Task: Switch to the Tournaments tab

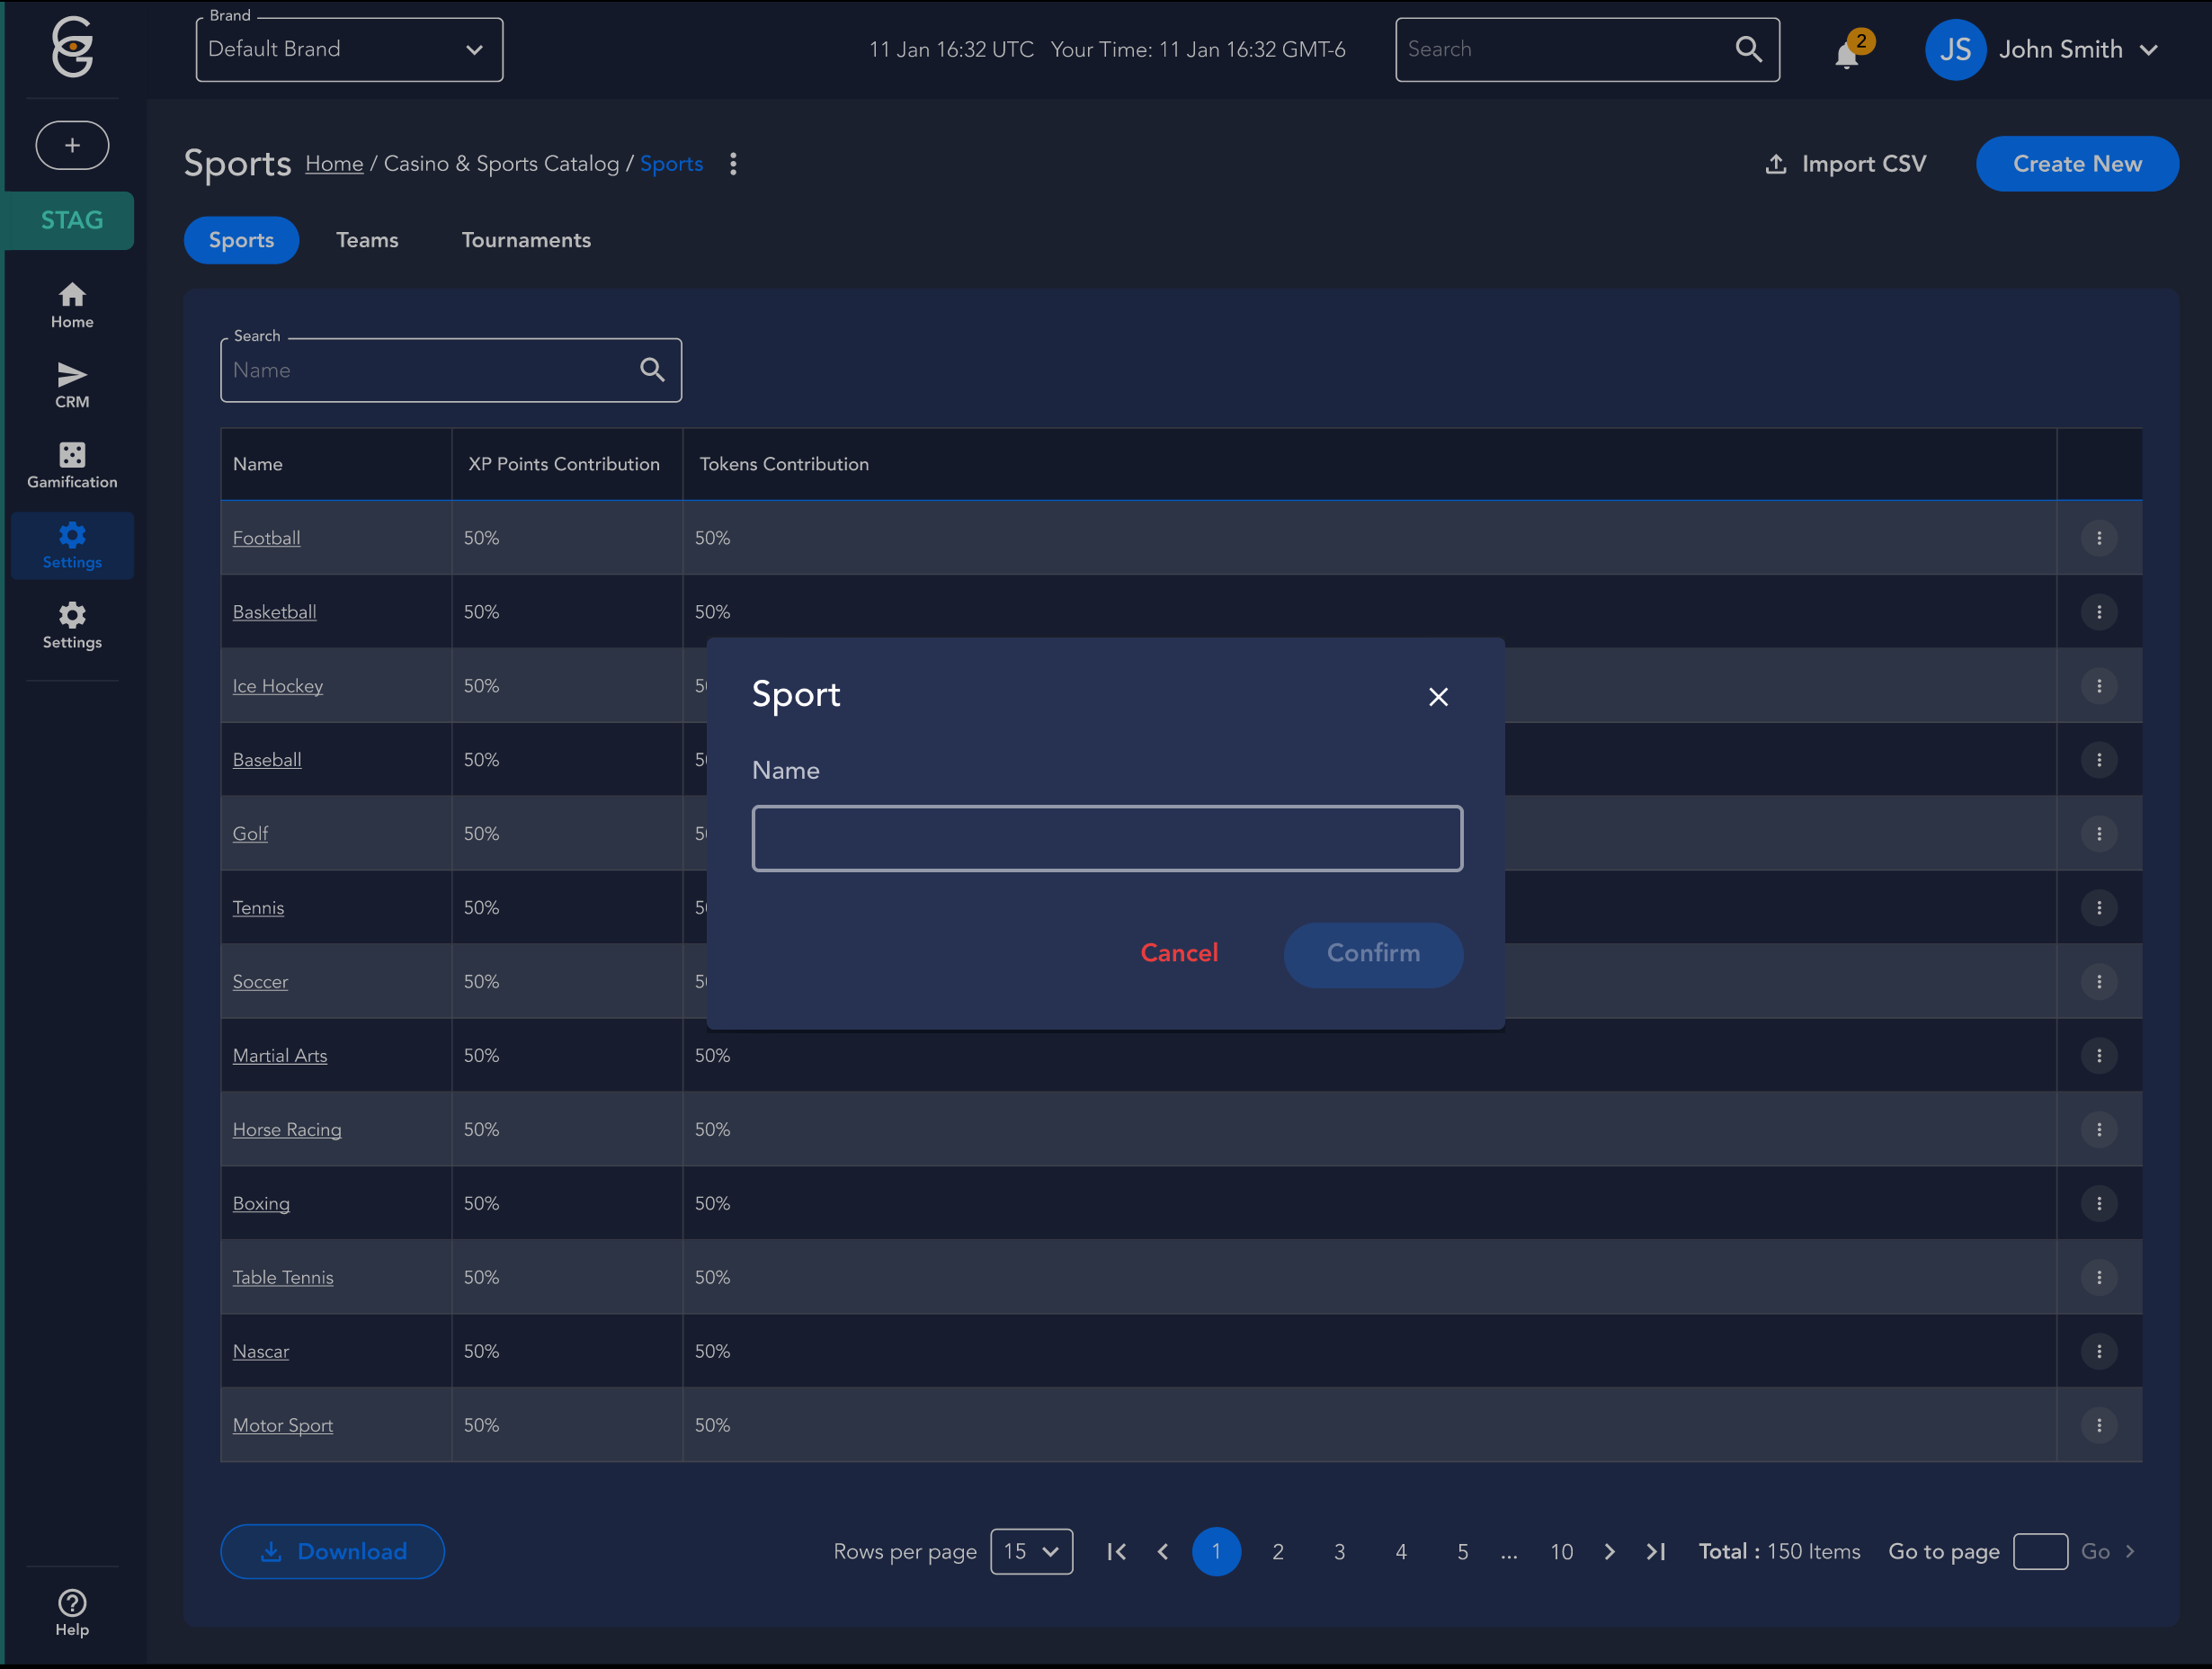Action: [x=526, y=240]
